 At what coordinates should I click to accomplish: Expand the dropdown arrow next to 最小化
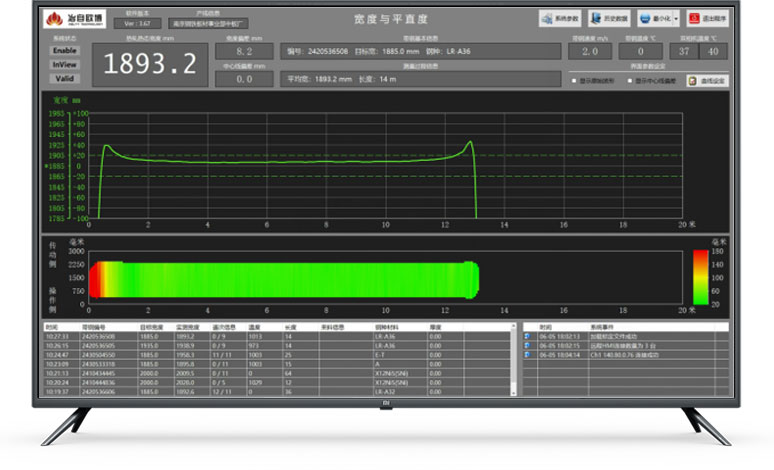tap(677, 19)
